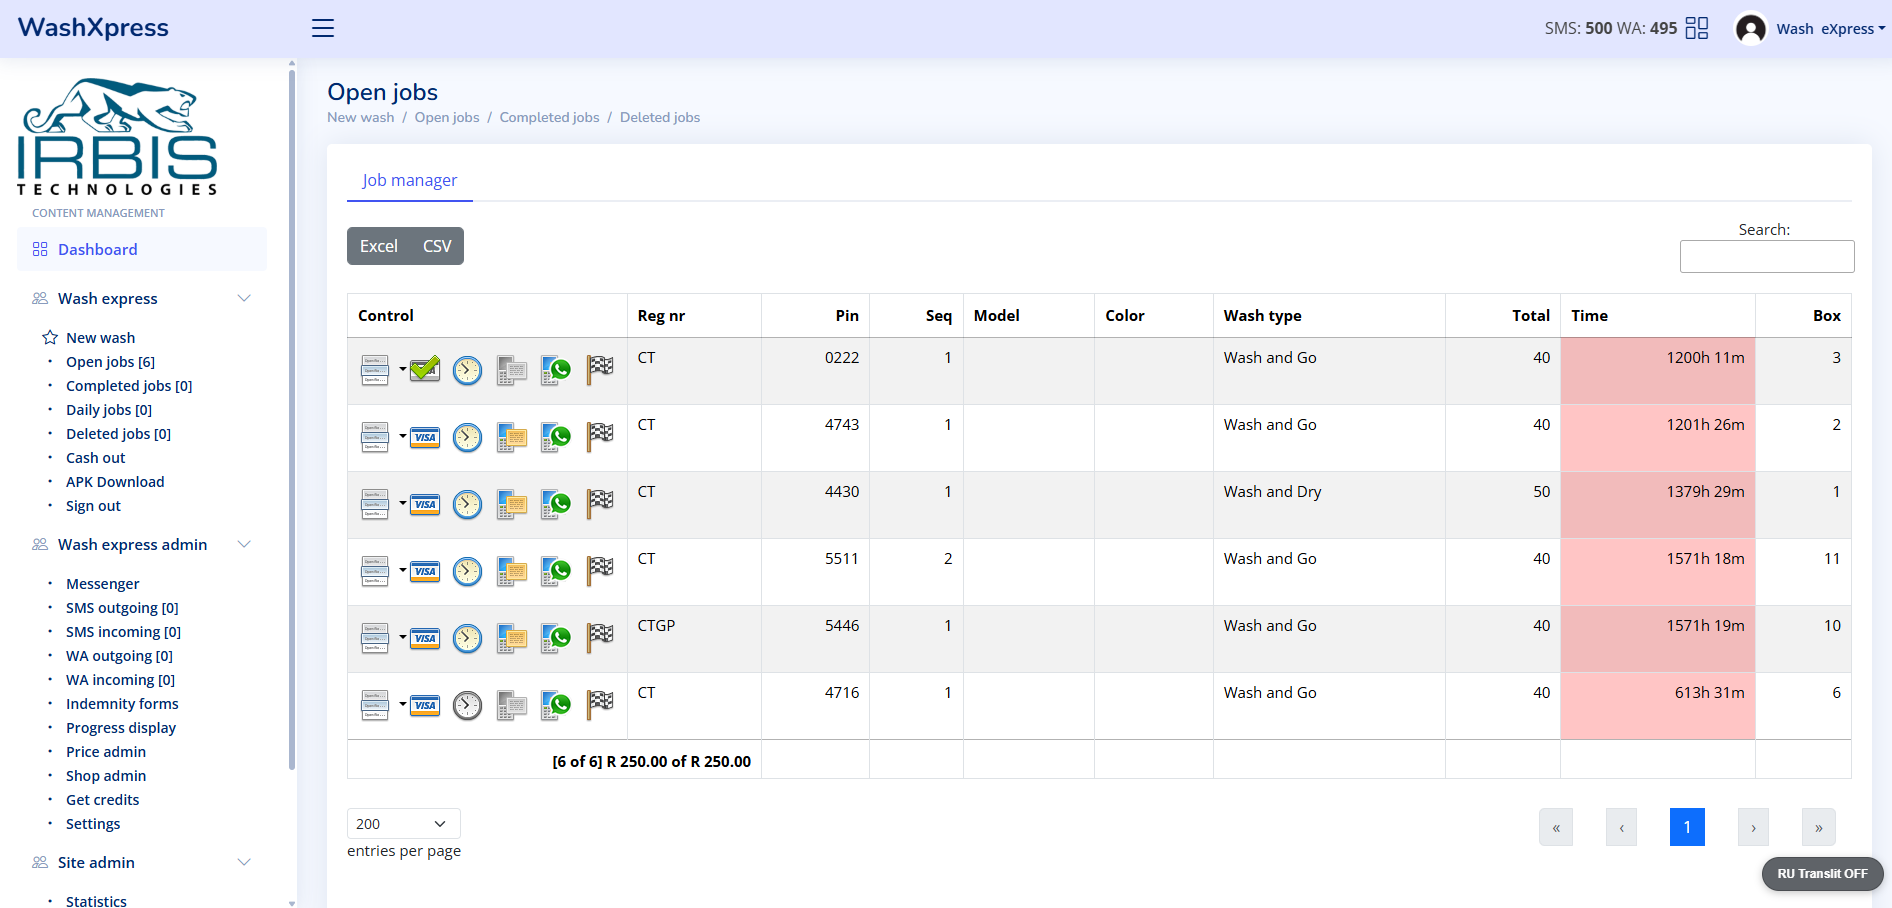Click the checkered flag in pin 4716 row
The height and width of the screenshot is (908, 1892).
click(x=600, y=705)
